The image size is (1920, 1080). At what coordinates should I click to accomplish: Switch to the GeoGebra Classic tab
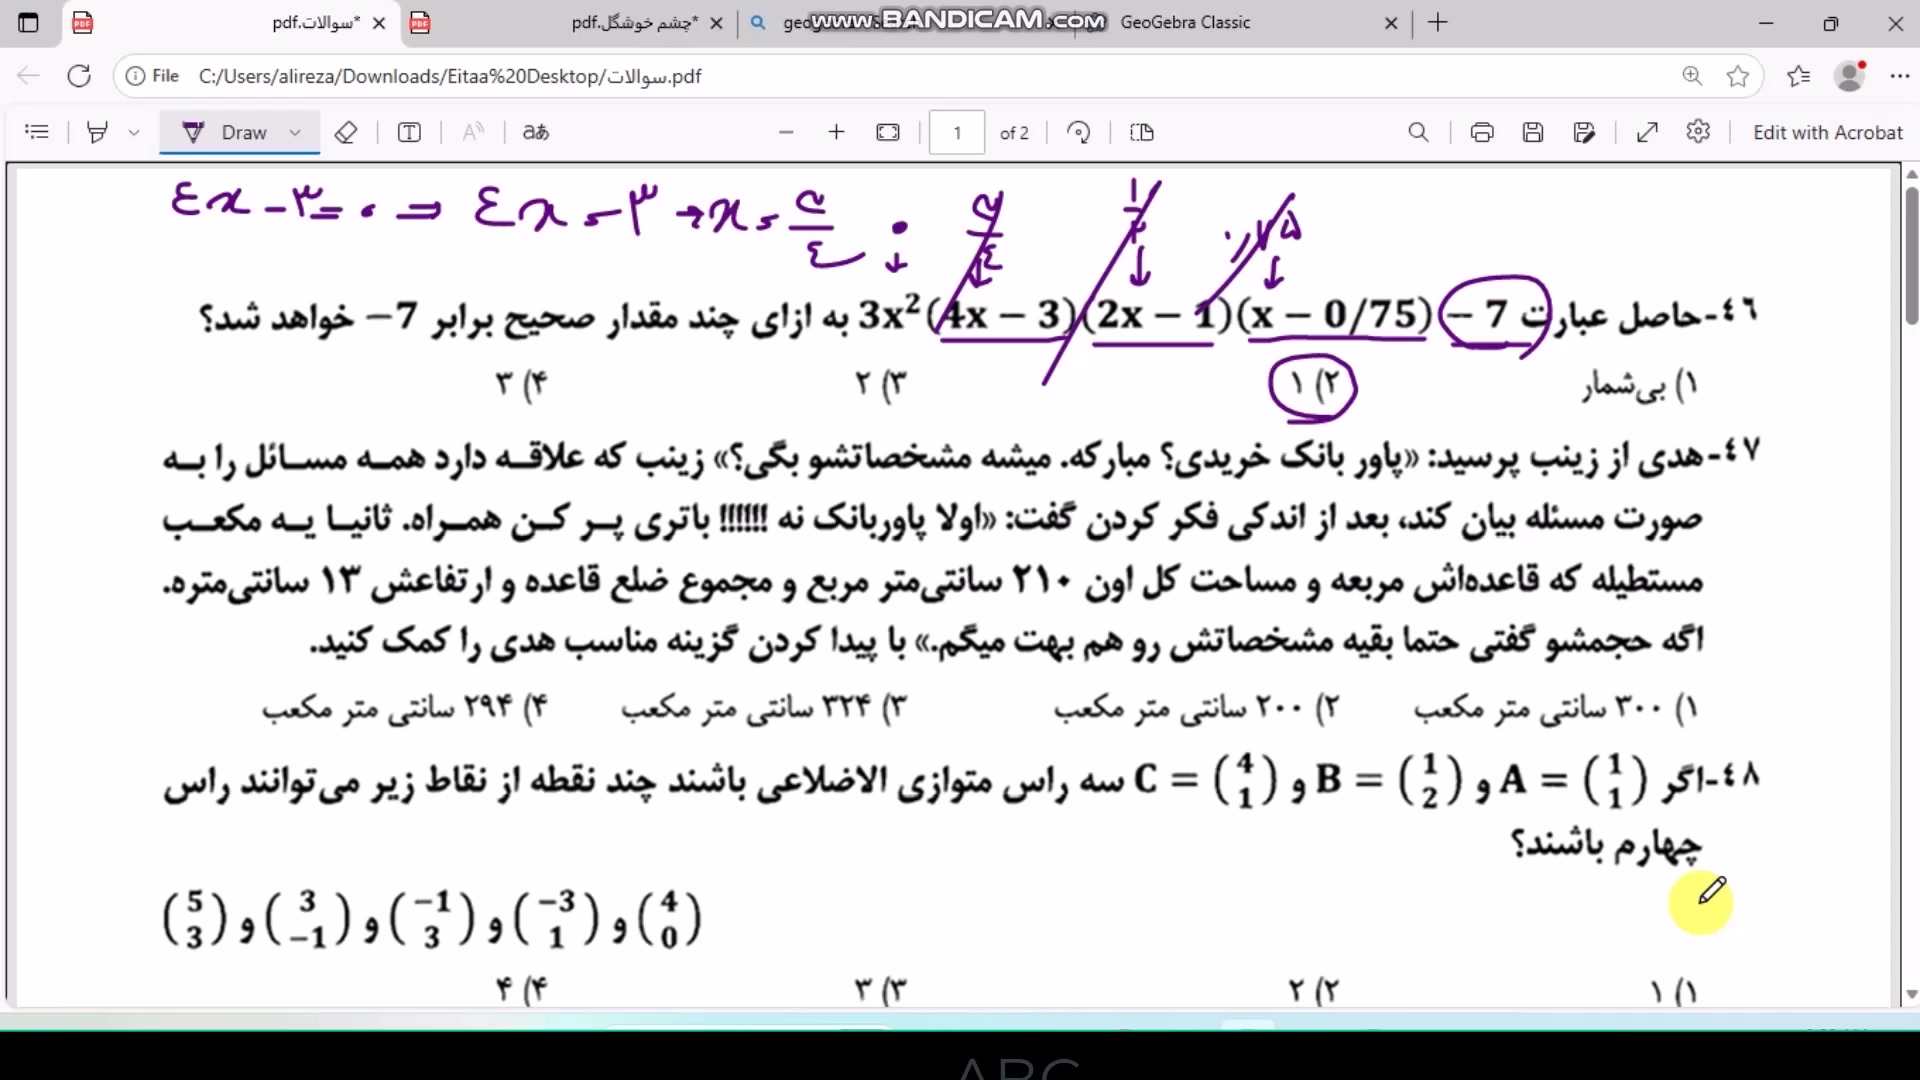click(x=1185, y=22)
